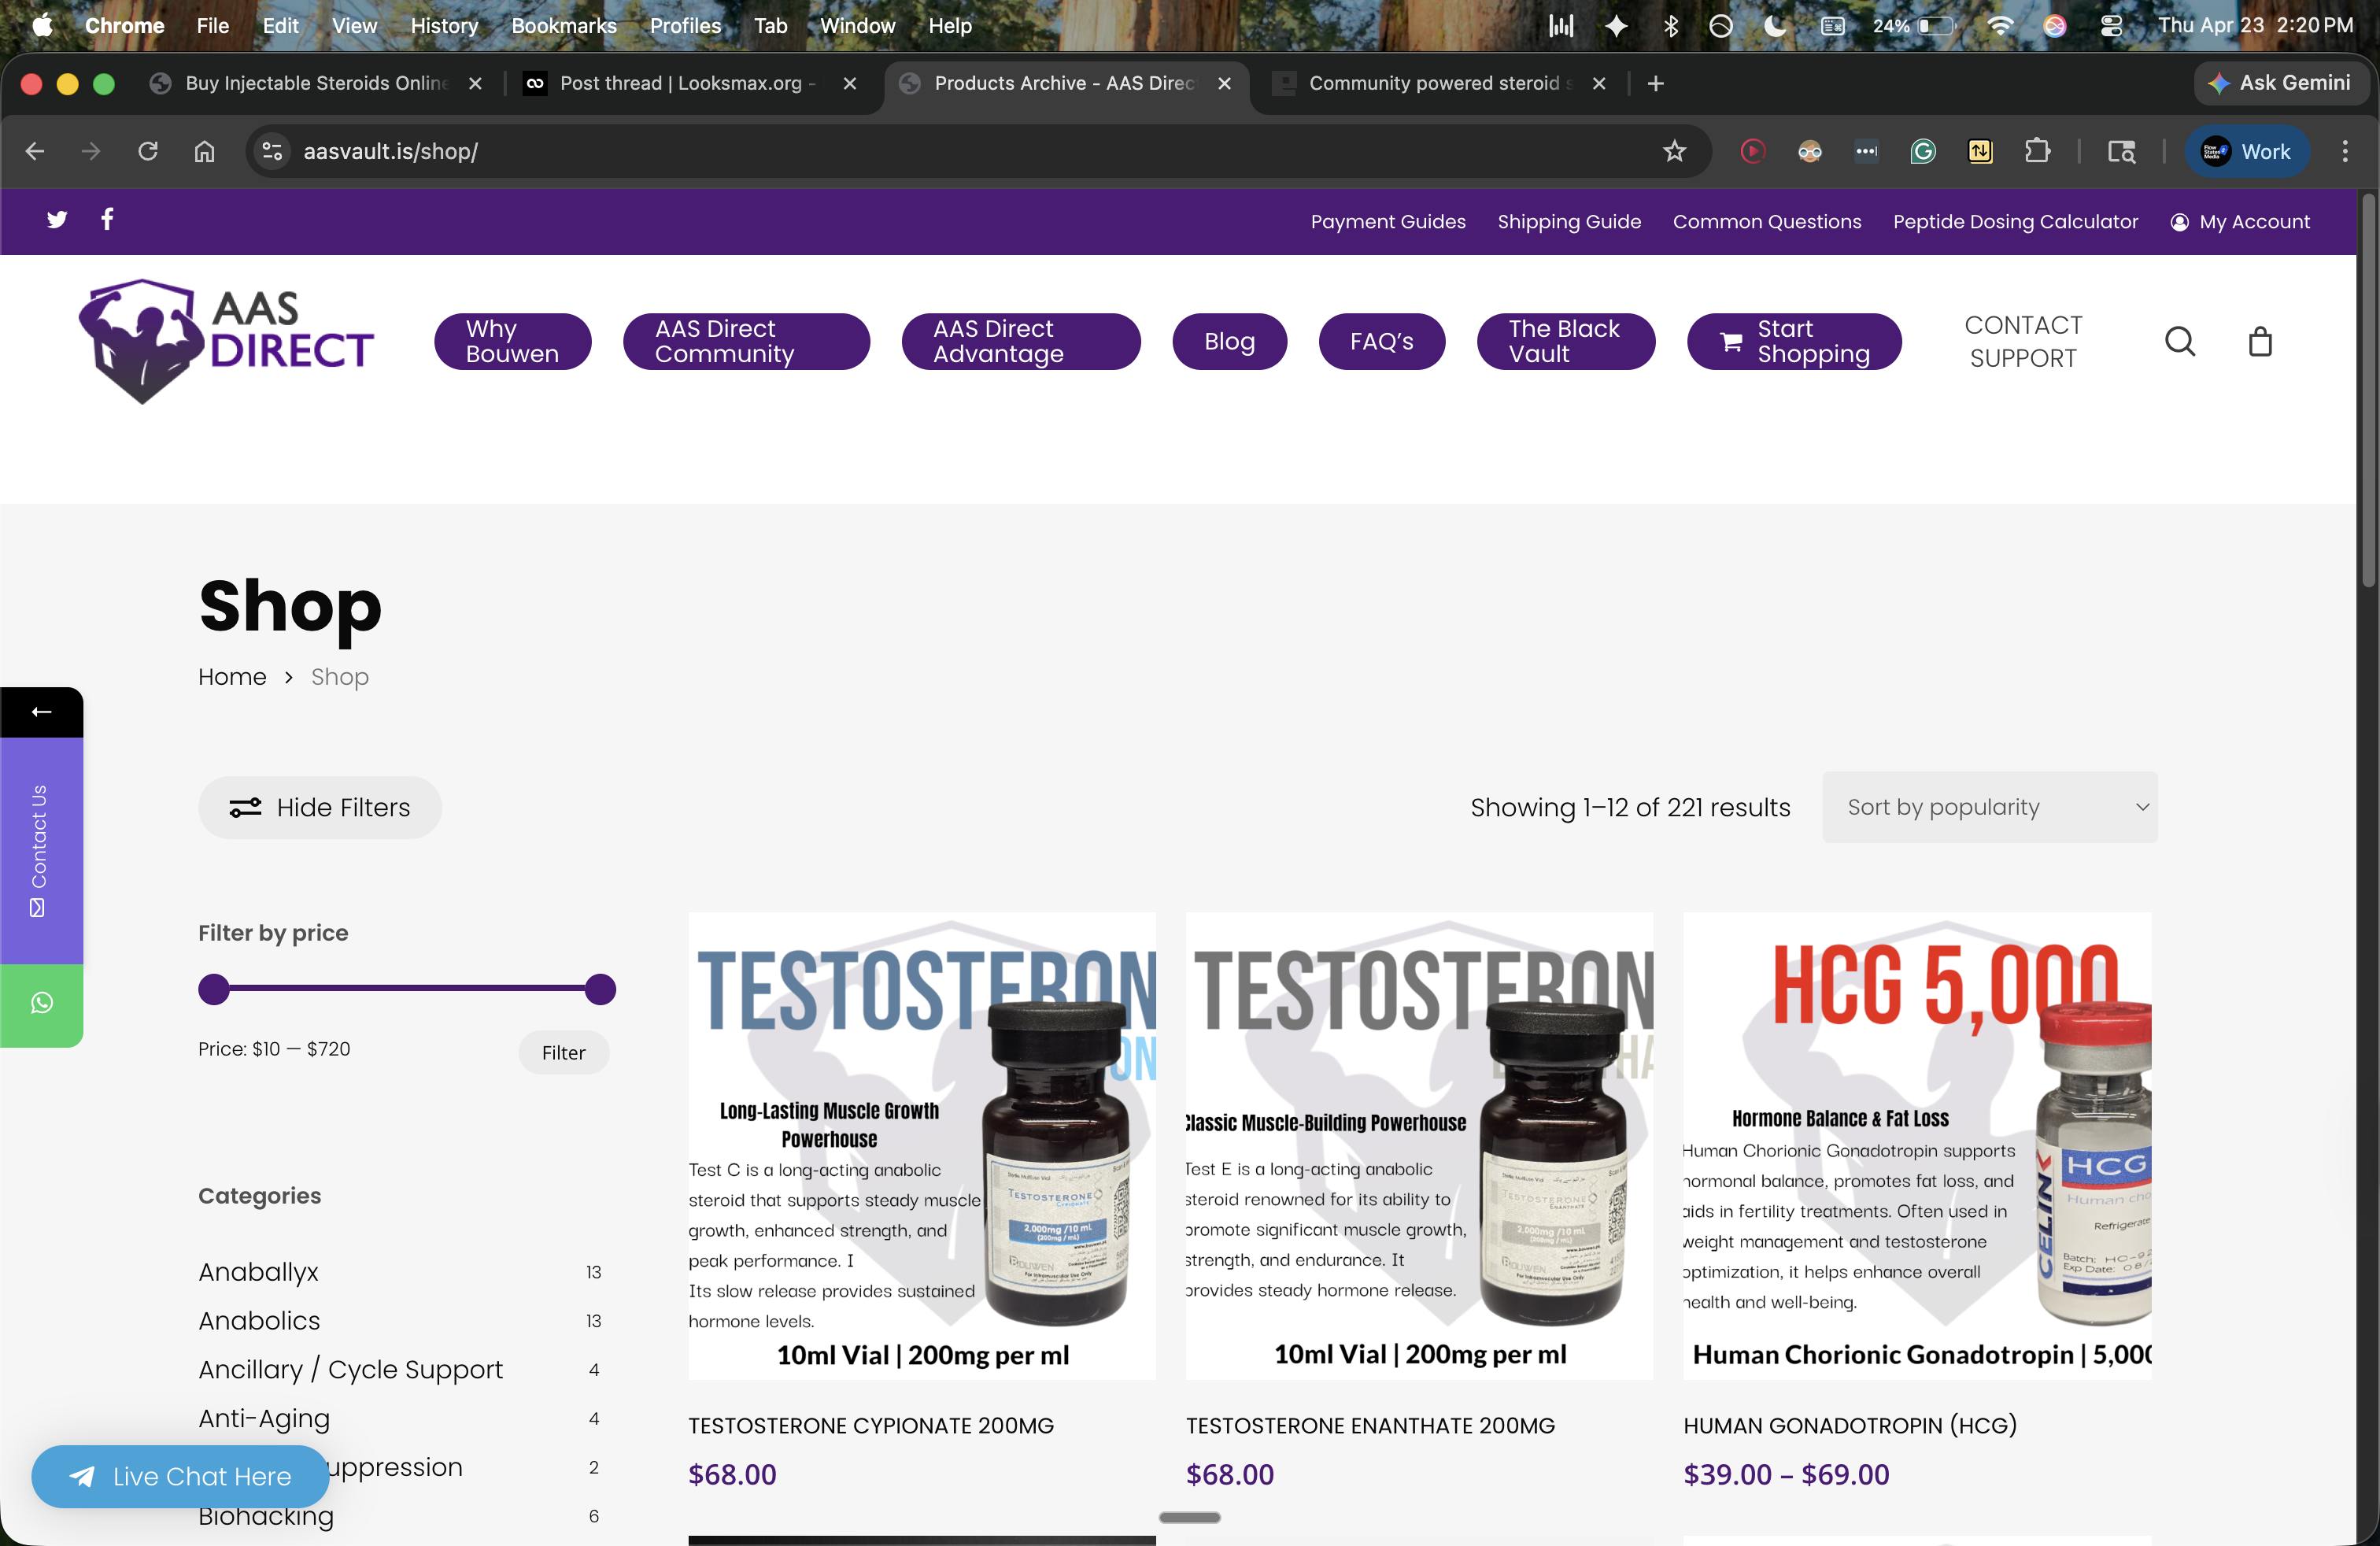2380x1546 pixels.
Task: Click the green WhatsApp side button
Action: tap(41, 1003)
